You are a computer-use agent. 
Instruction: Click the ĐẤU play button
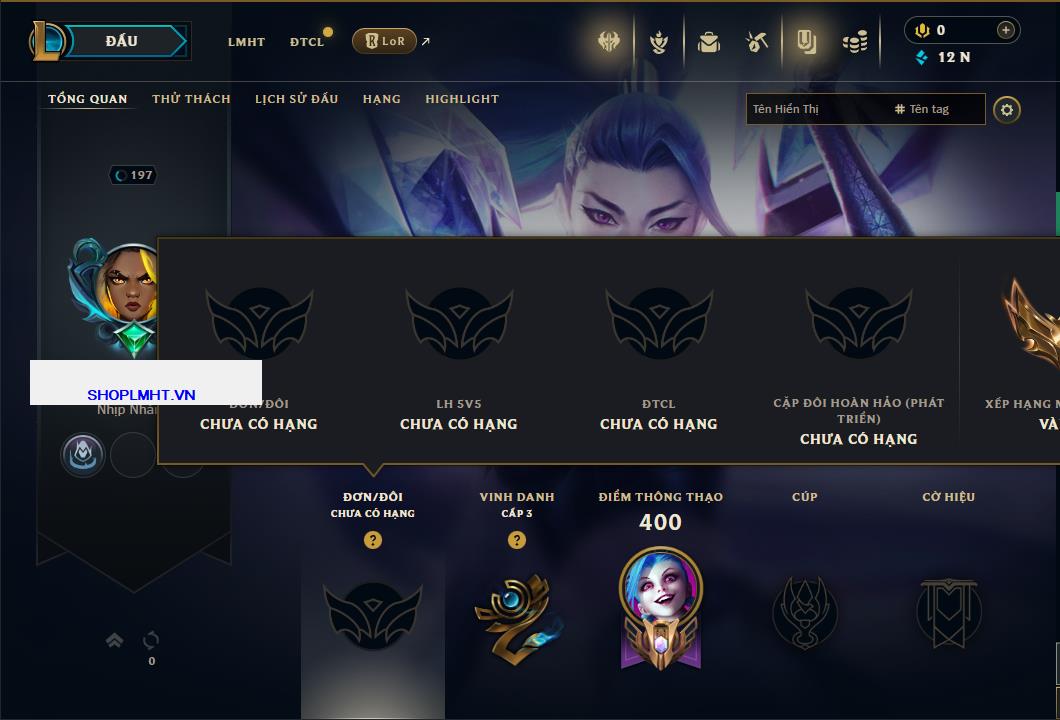coord(122,41)
